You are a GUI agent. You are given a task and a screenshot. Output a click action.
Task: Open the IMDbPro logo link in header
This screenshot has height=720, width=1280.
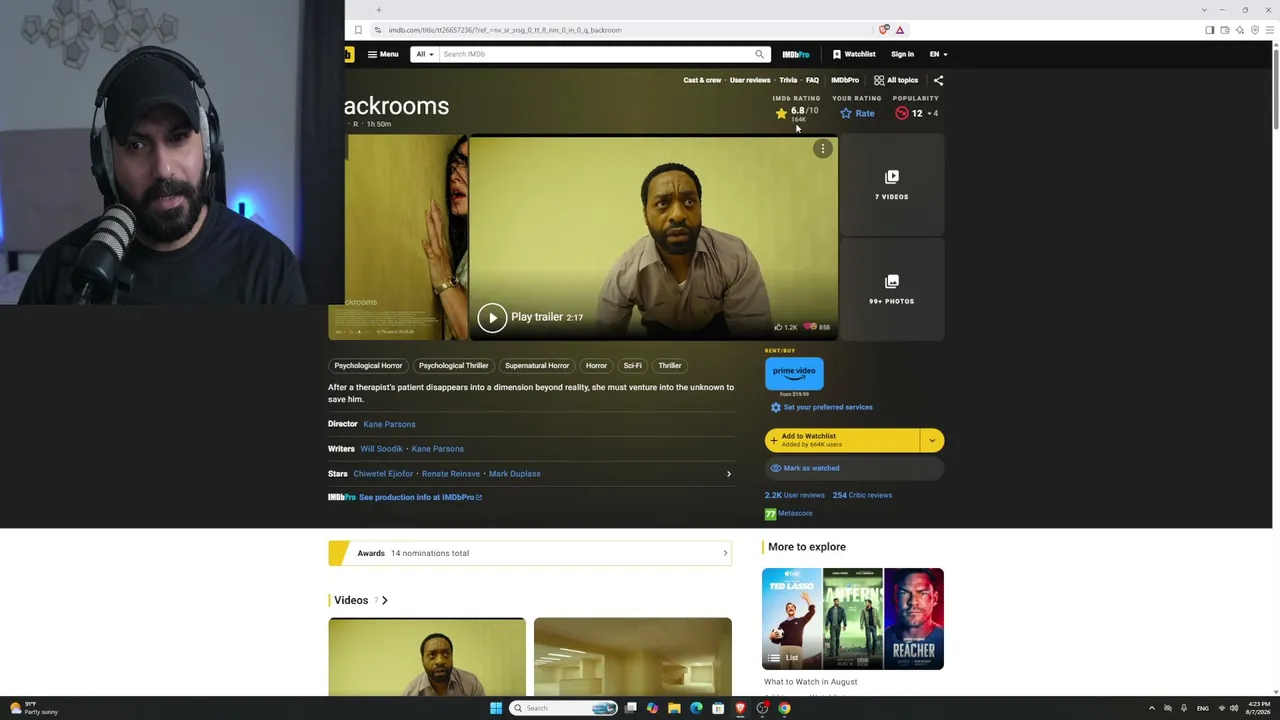(x=796, y=54)
